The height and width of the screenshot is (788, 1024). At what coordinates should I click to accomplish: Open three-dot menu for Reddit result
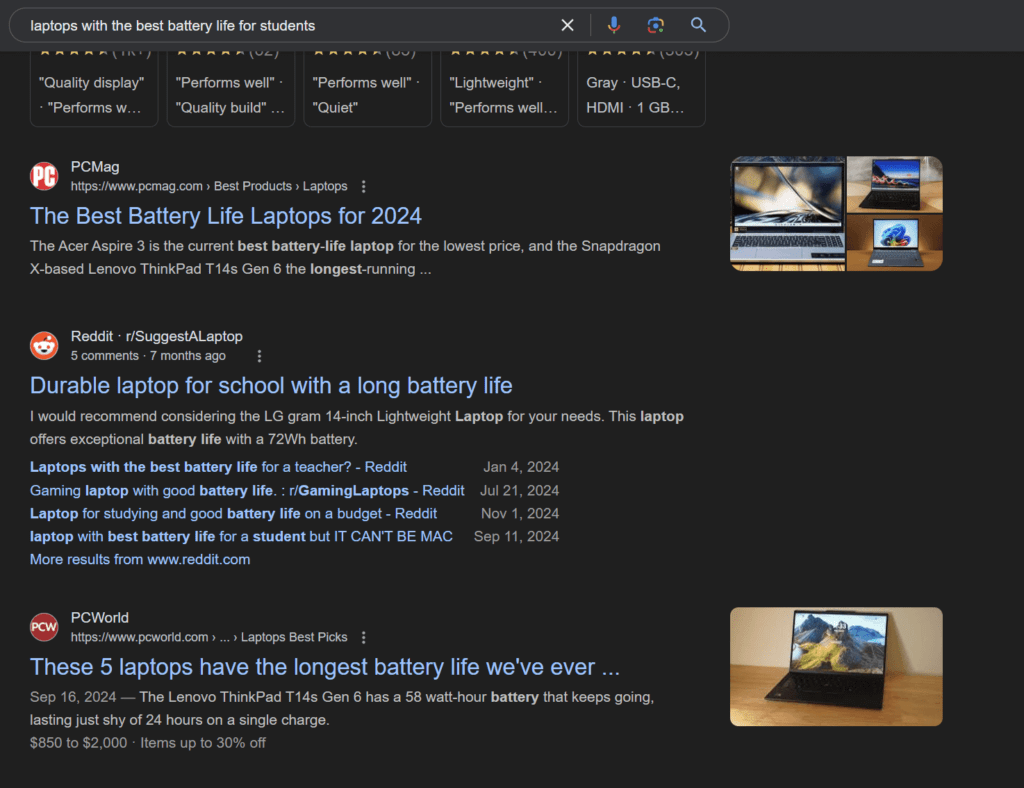coord(259,356)
